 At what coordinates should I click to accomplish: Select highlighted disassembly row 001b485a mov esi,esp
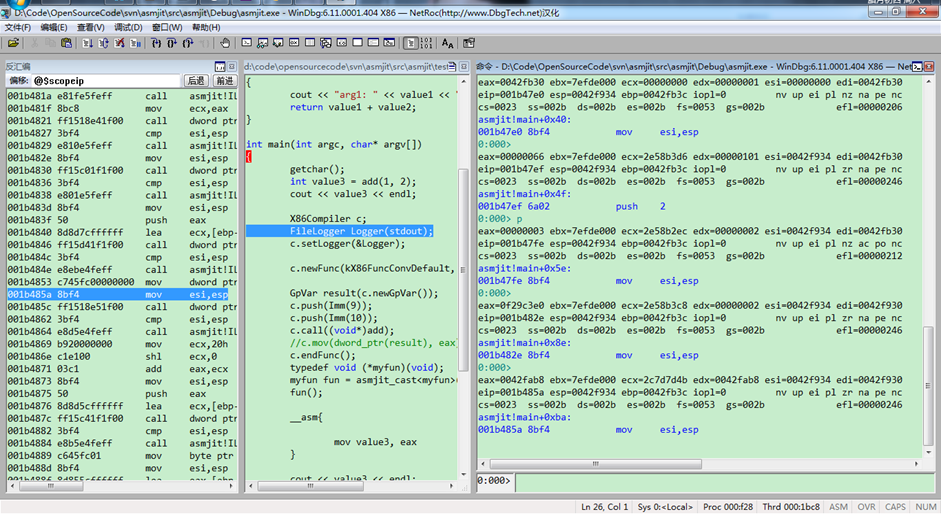(118, 294)
